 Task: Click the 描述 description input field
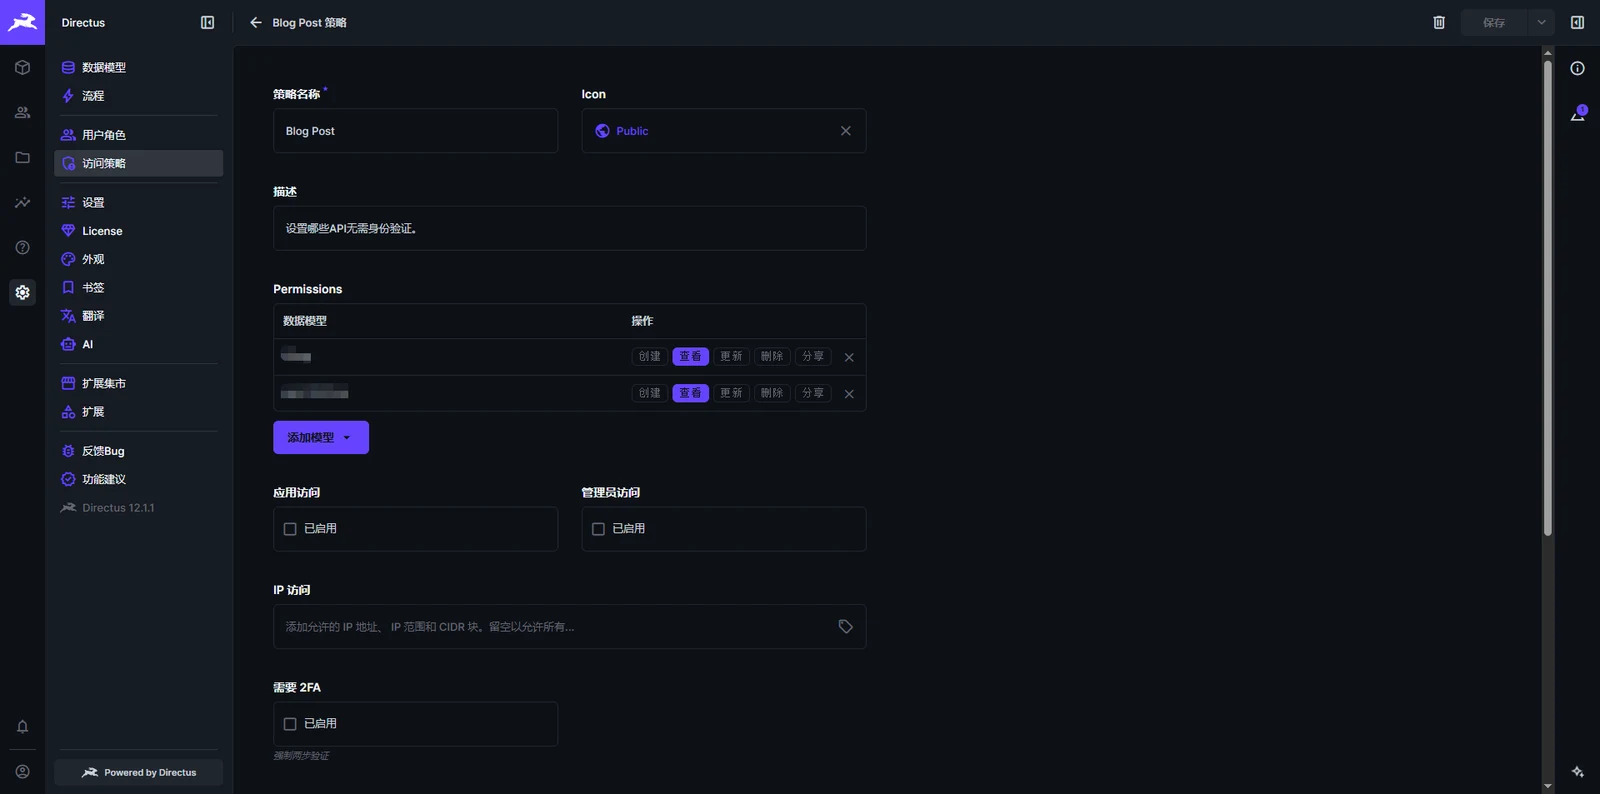click(569, 229)
